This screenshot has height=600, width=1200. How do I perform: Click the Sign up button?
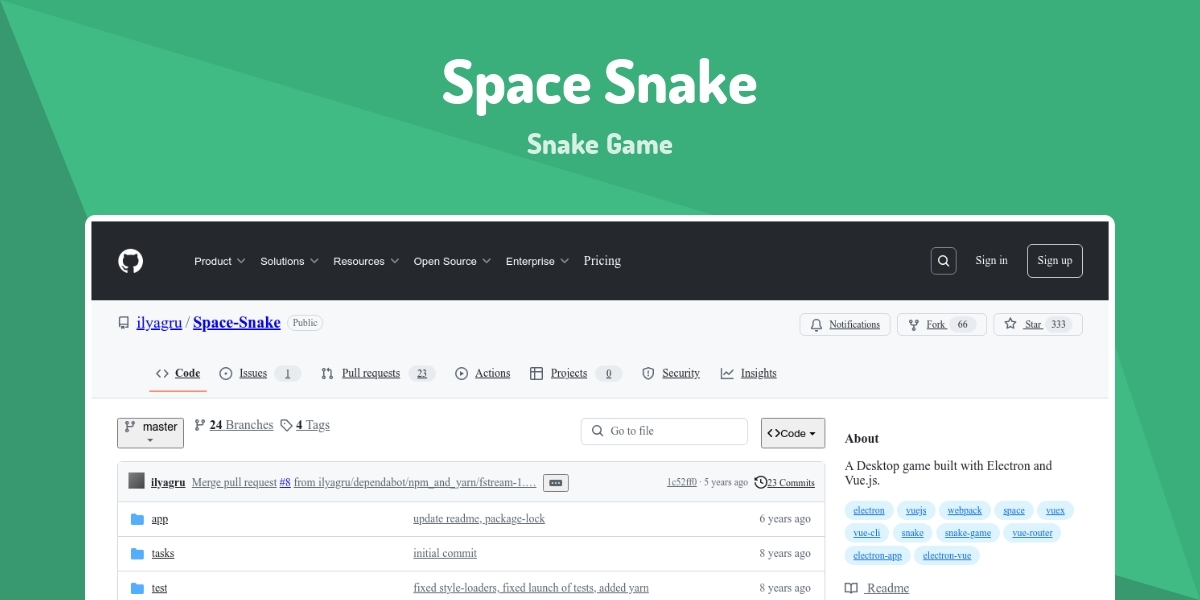(x=1054, y=260)
